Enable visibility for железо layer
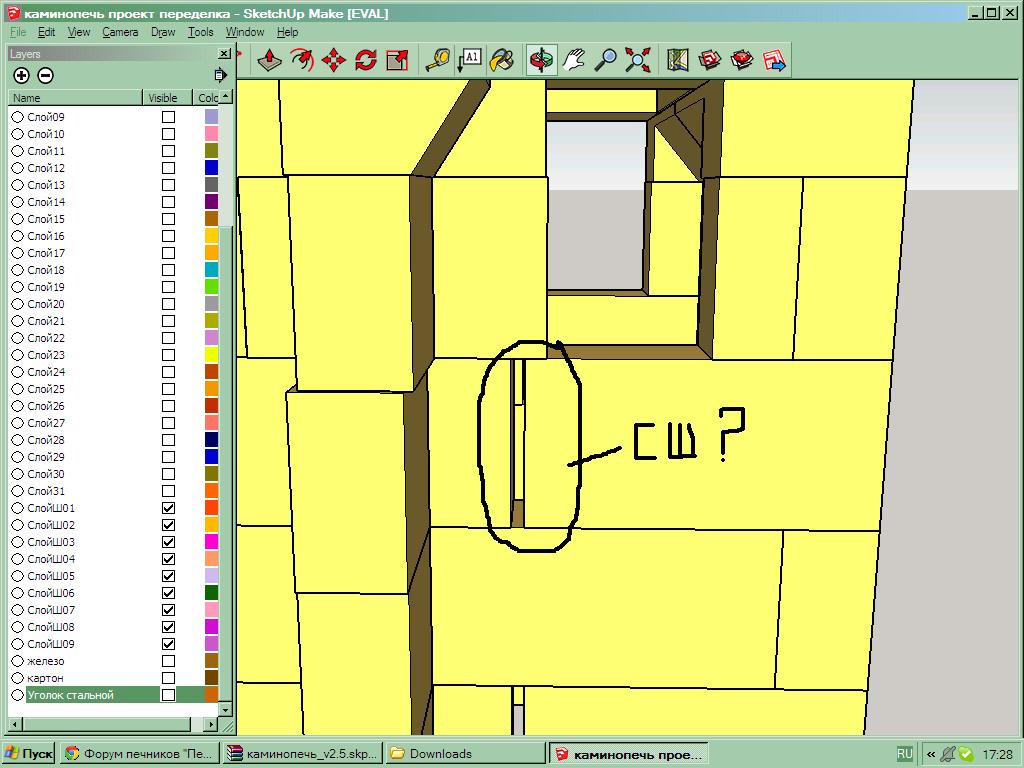 (168, 661)
